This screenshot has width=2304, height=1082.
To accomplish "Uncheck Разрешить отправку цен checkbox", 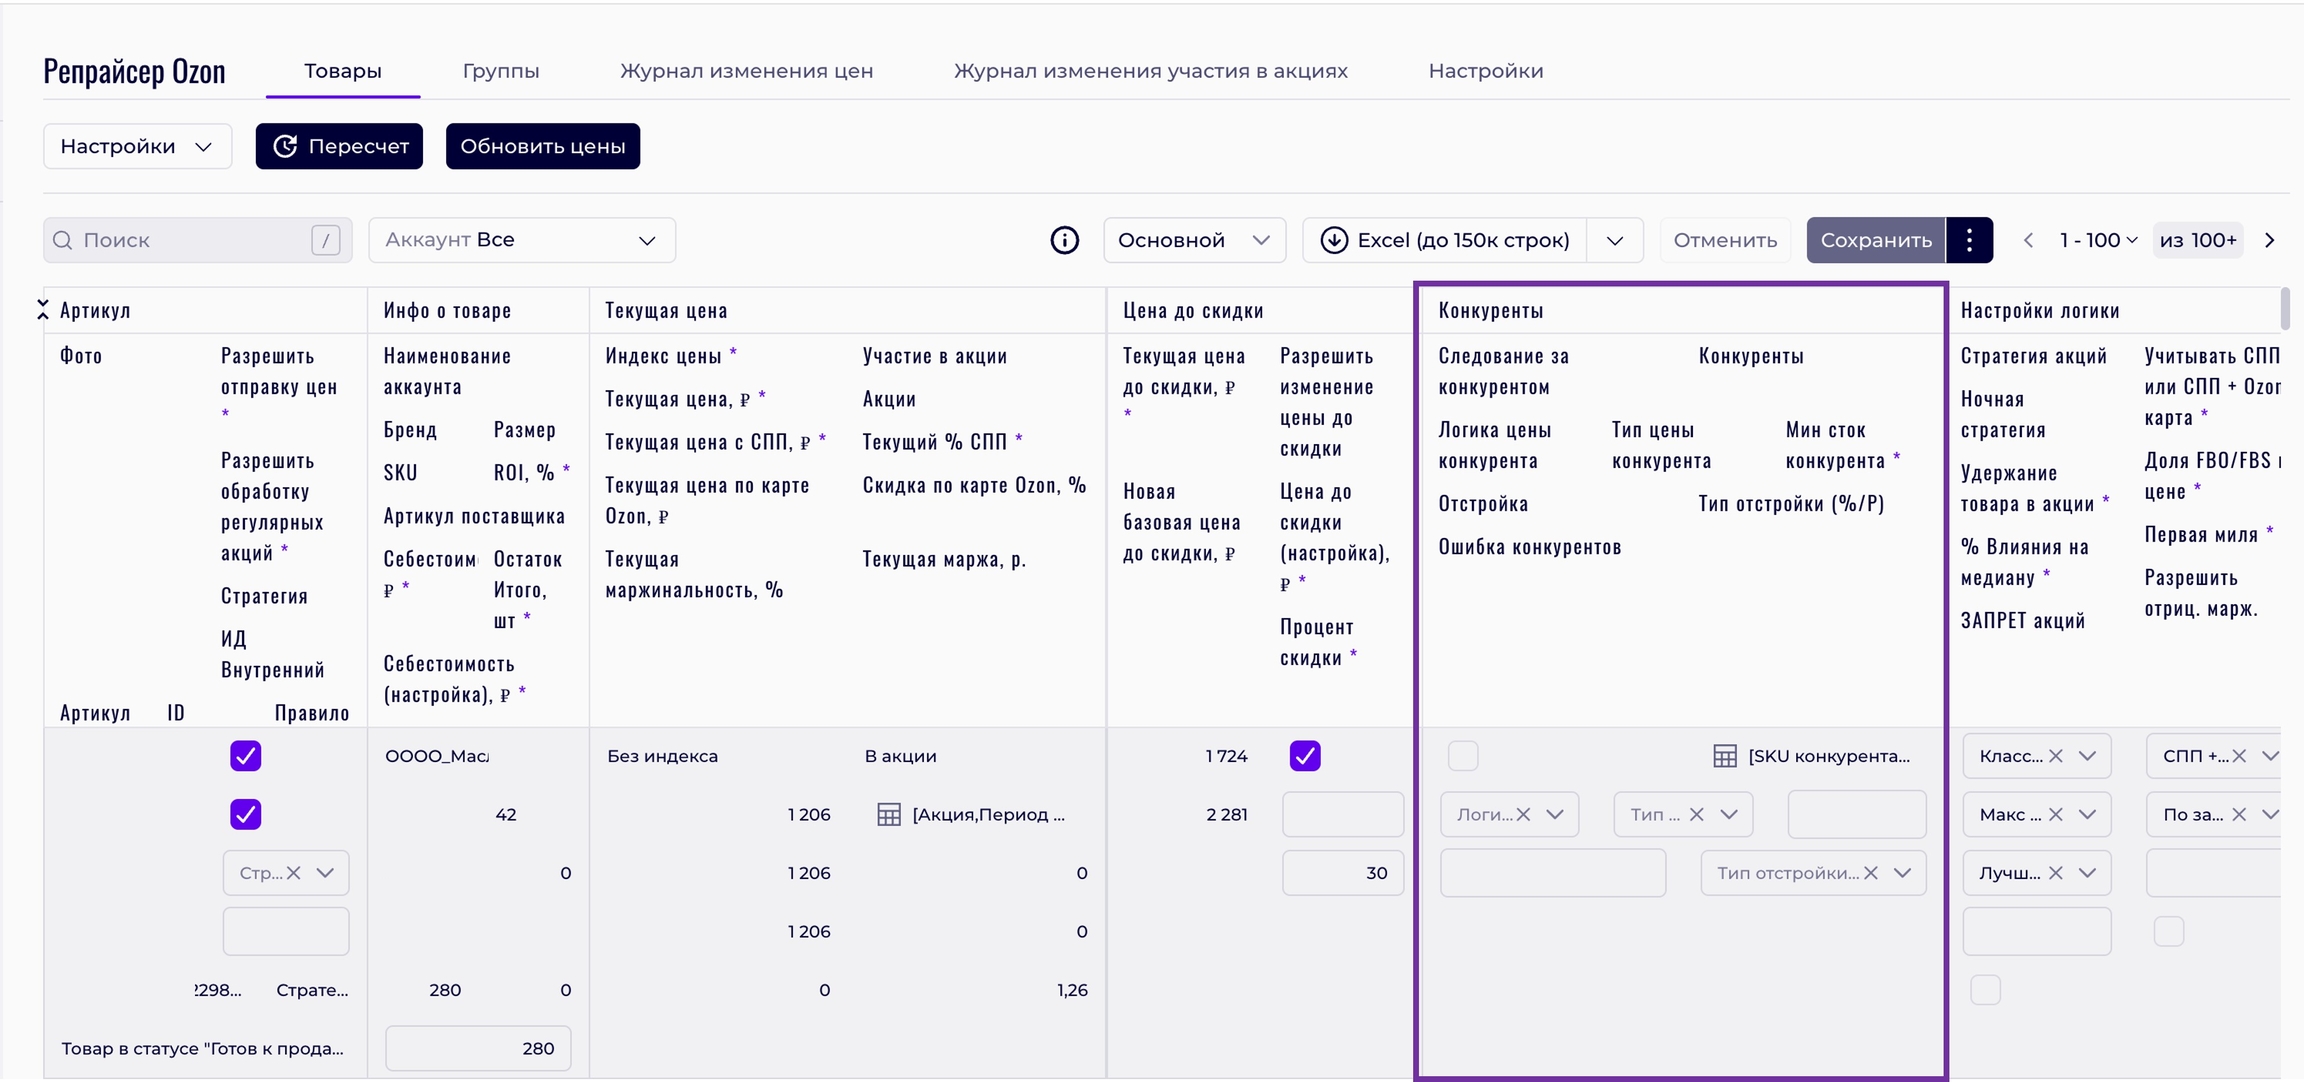I will (x=245, y=756).
